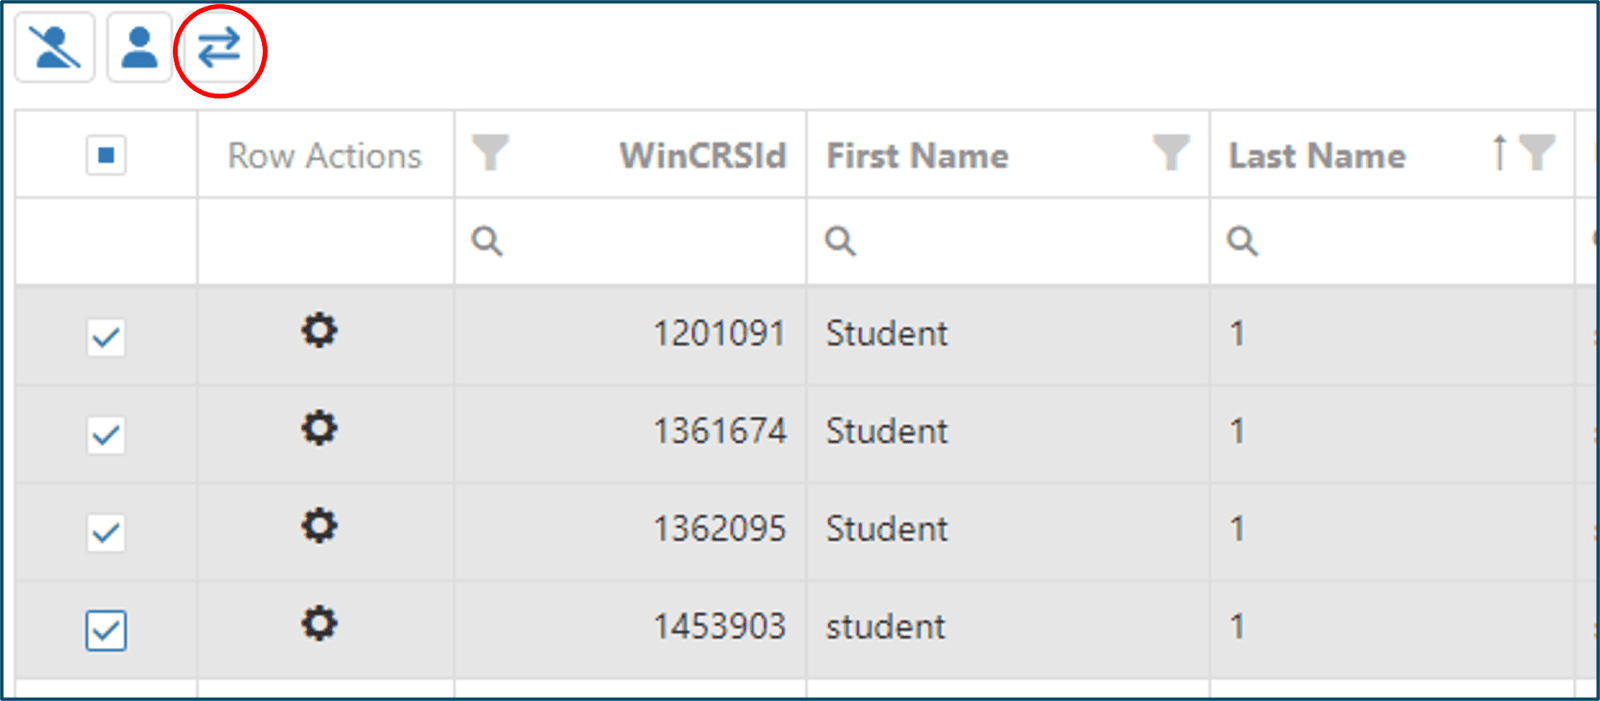The width and height of the screenshot is (1600, 701).
Task: Uncheck the checkbox for row 1362095
Action: point(106,532)
